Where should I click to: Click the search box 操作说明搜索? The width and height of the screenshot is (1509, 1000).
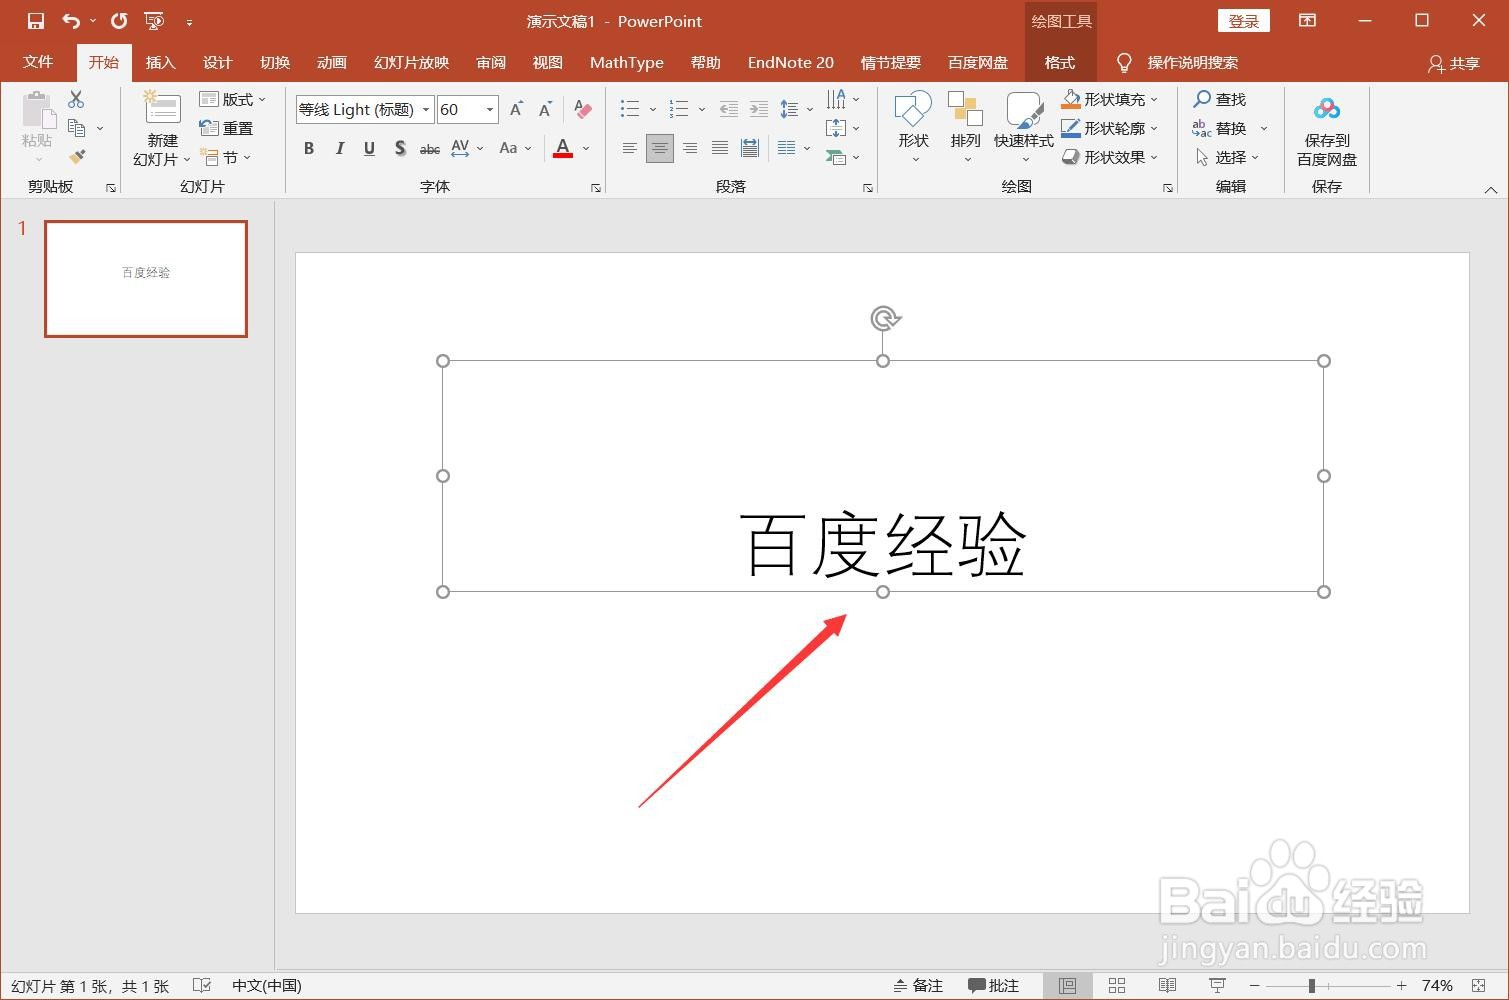(x=1192, y=63)
